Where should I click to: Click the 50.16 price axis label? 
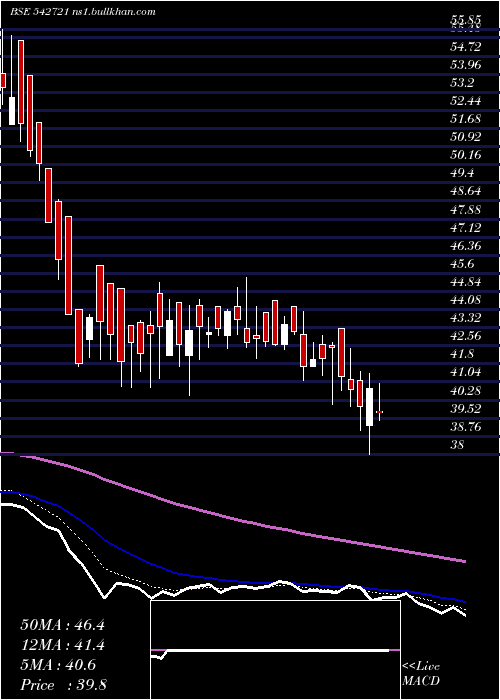coord(466,155)
